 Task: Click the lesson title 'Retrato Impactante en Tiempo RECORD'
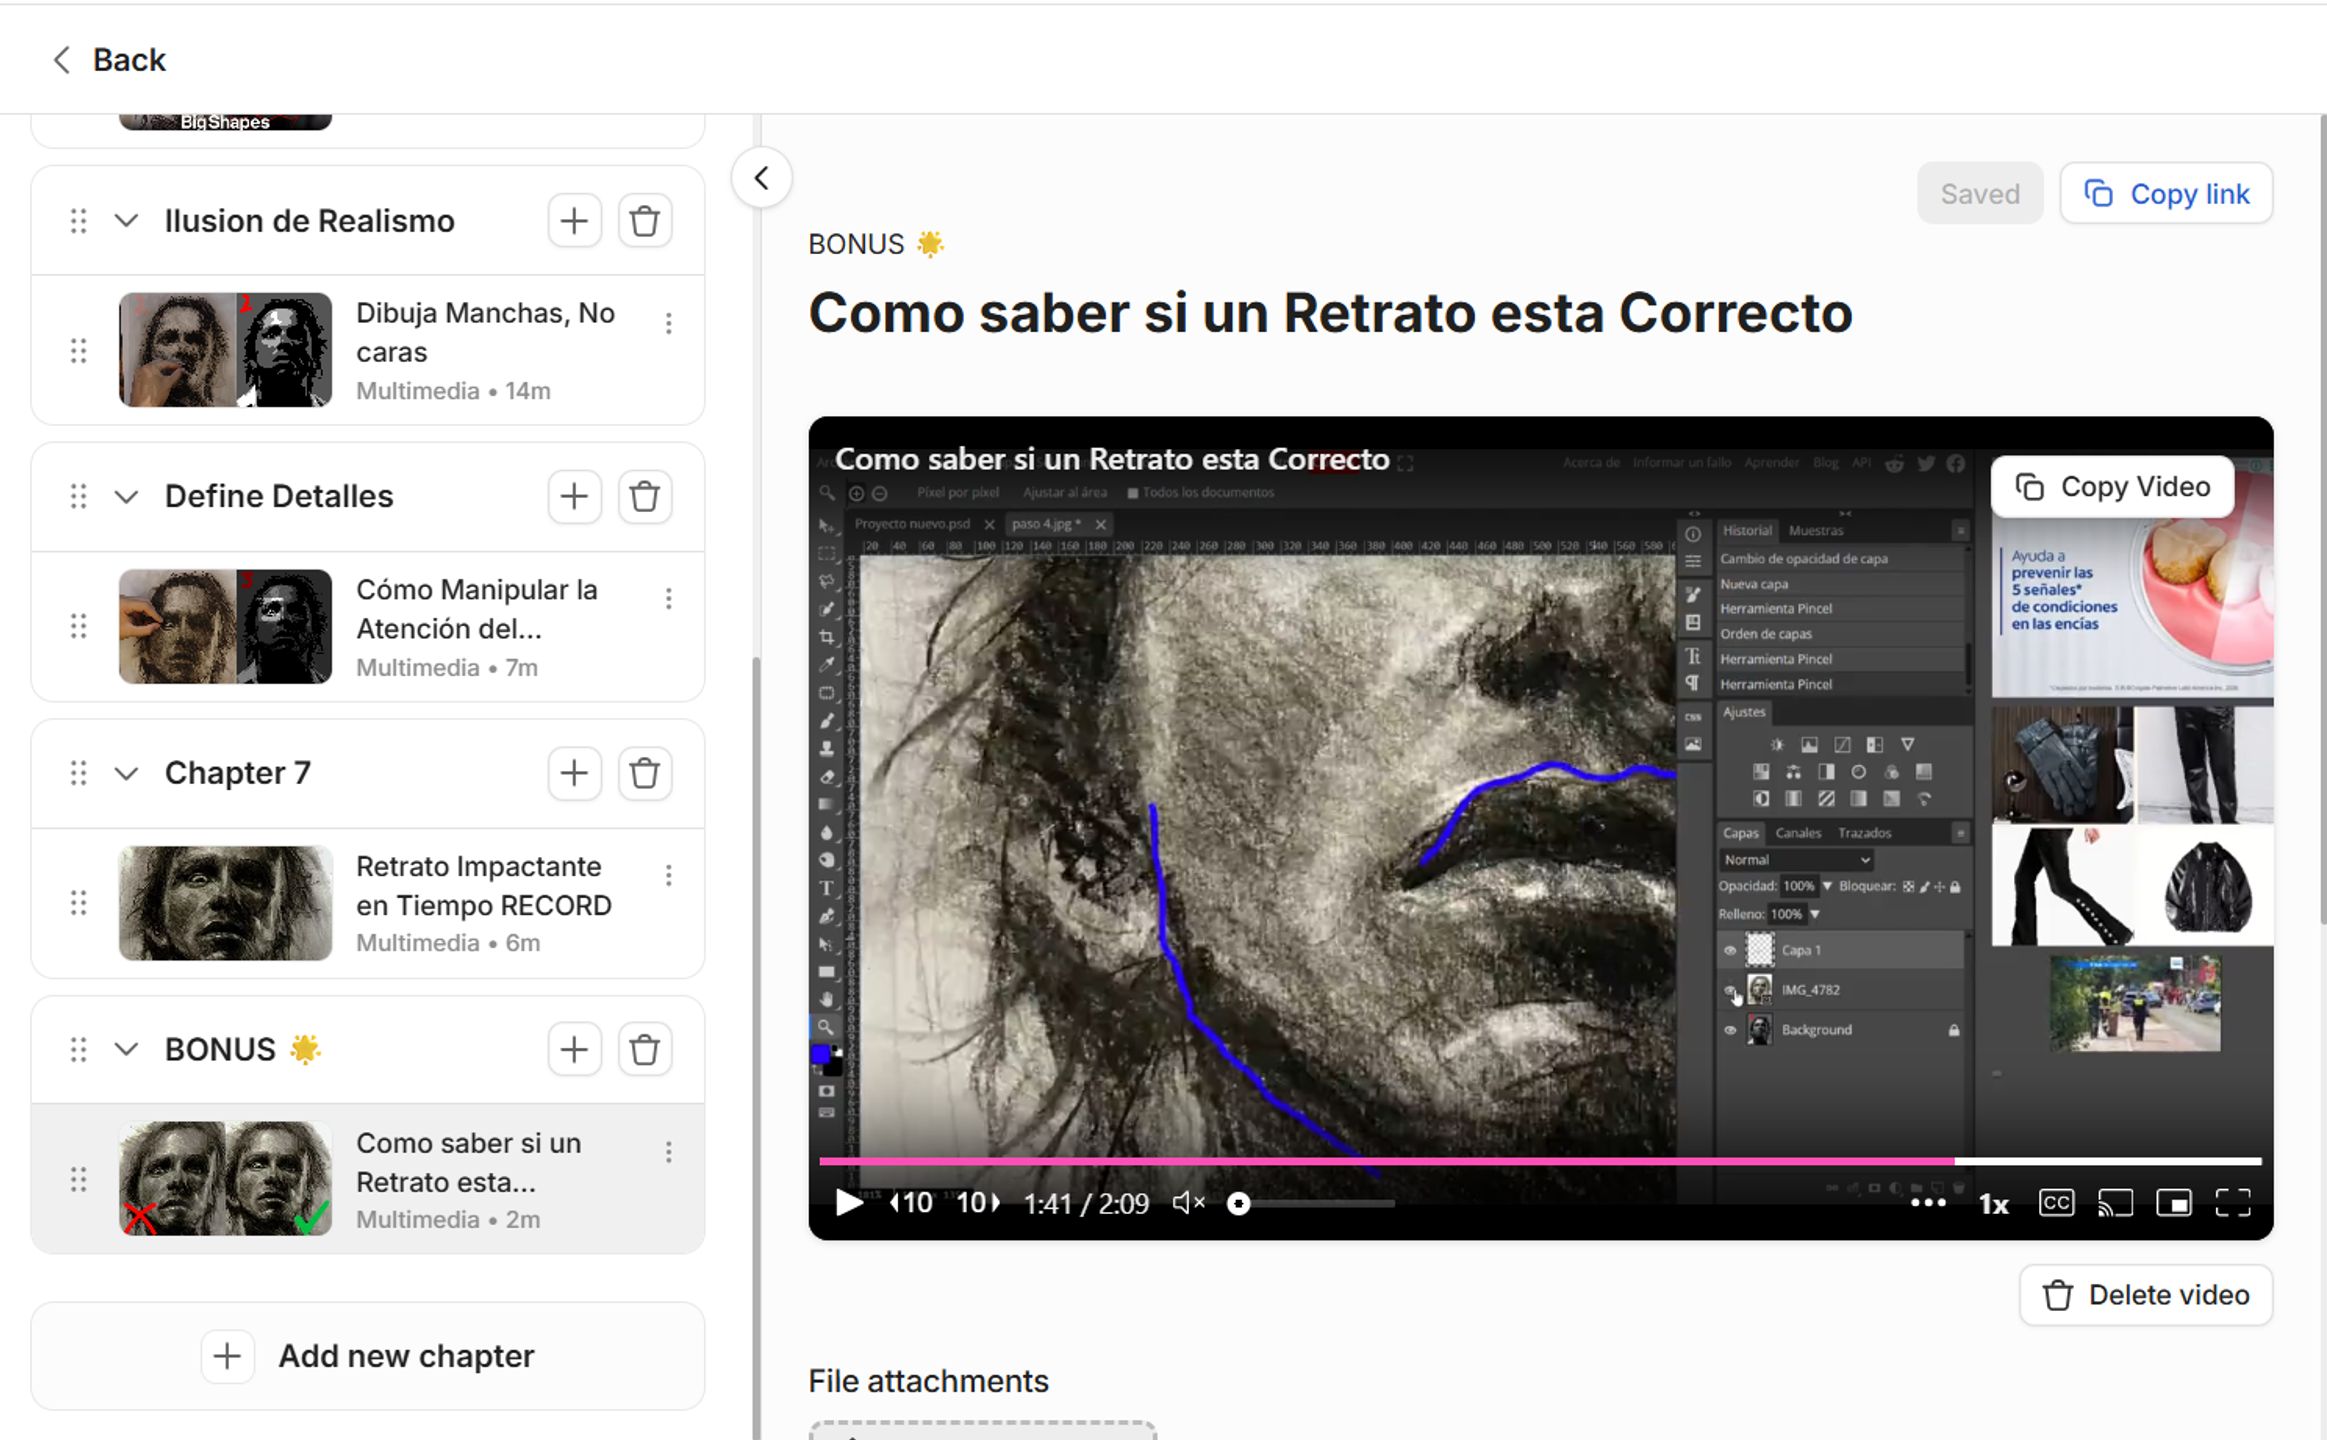[484, 886]
